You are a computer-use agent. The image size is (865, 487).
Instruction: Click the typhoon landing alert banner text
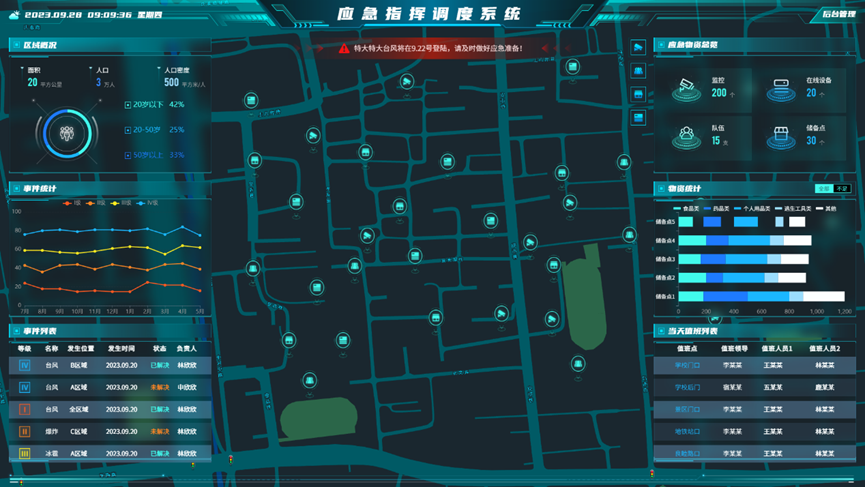[x=438, y=49]
